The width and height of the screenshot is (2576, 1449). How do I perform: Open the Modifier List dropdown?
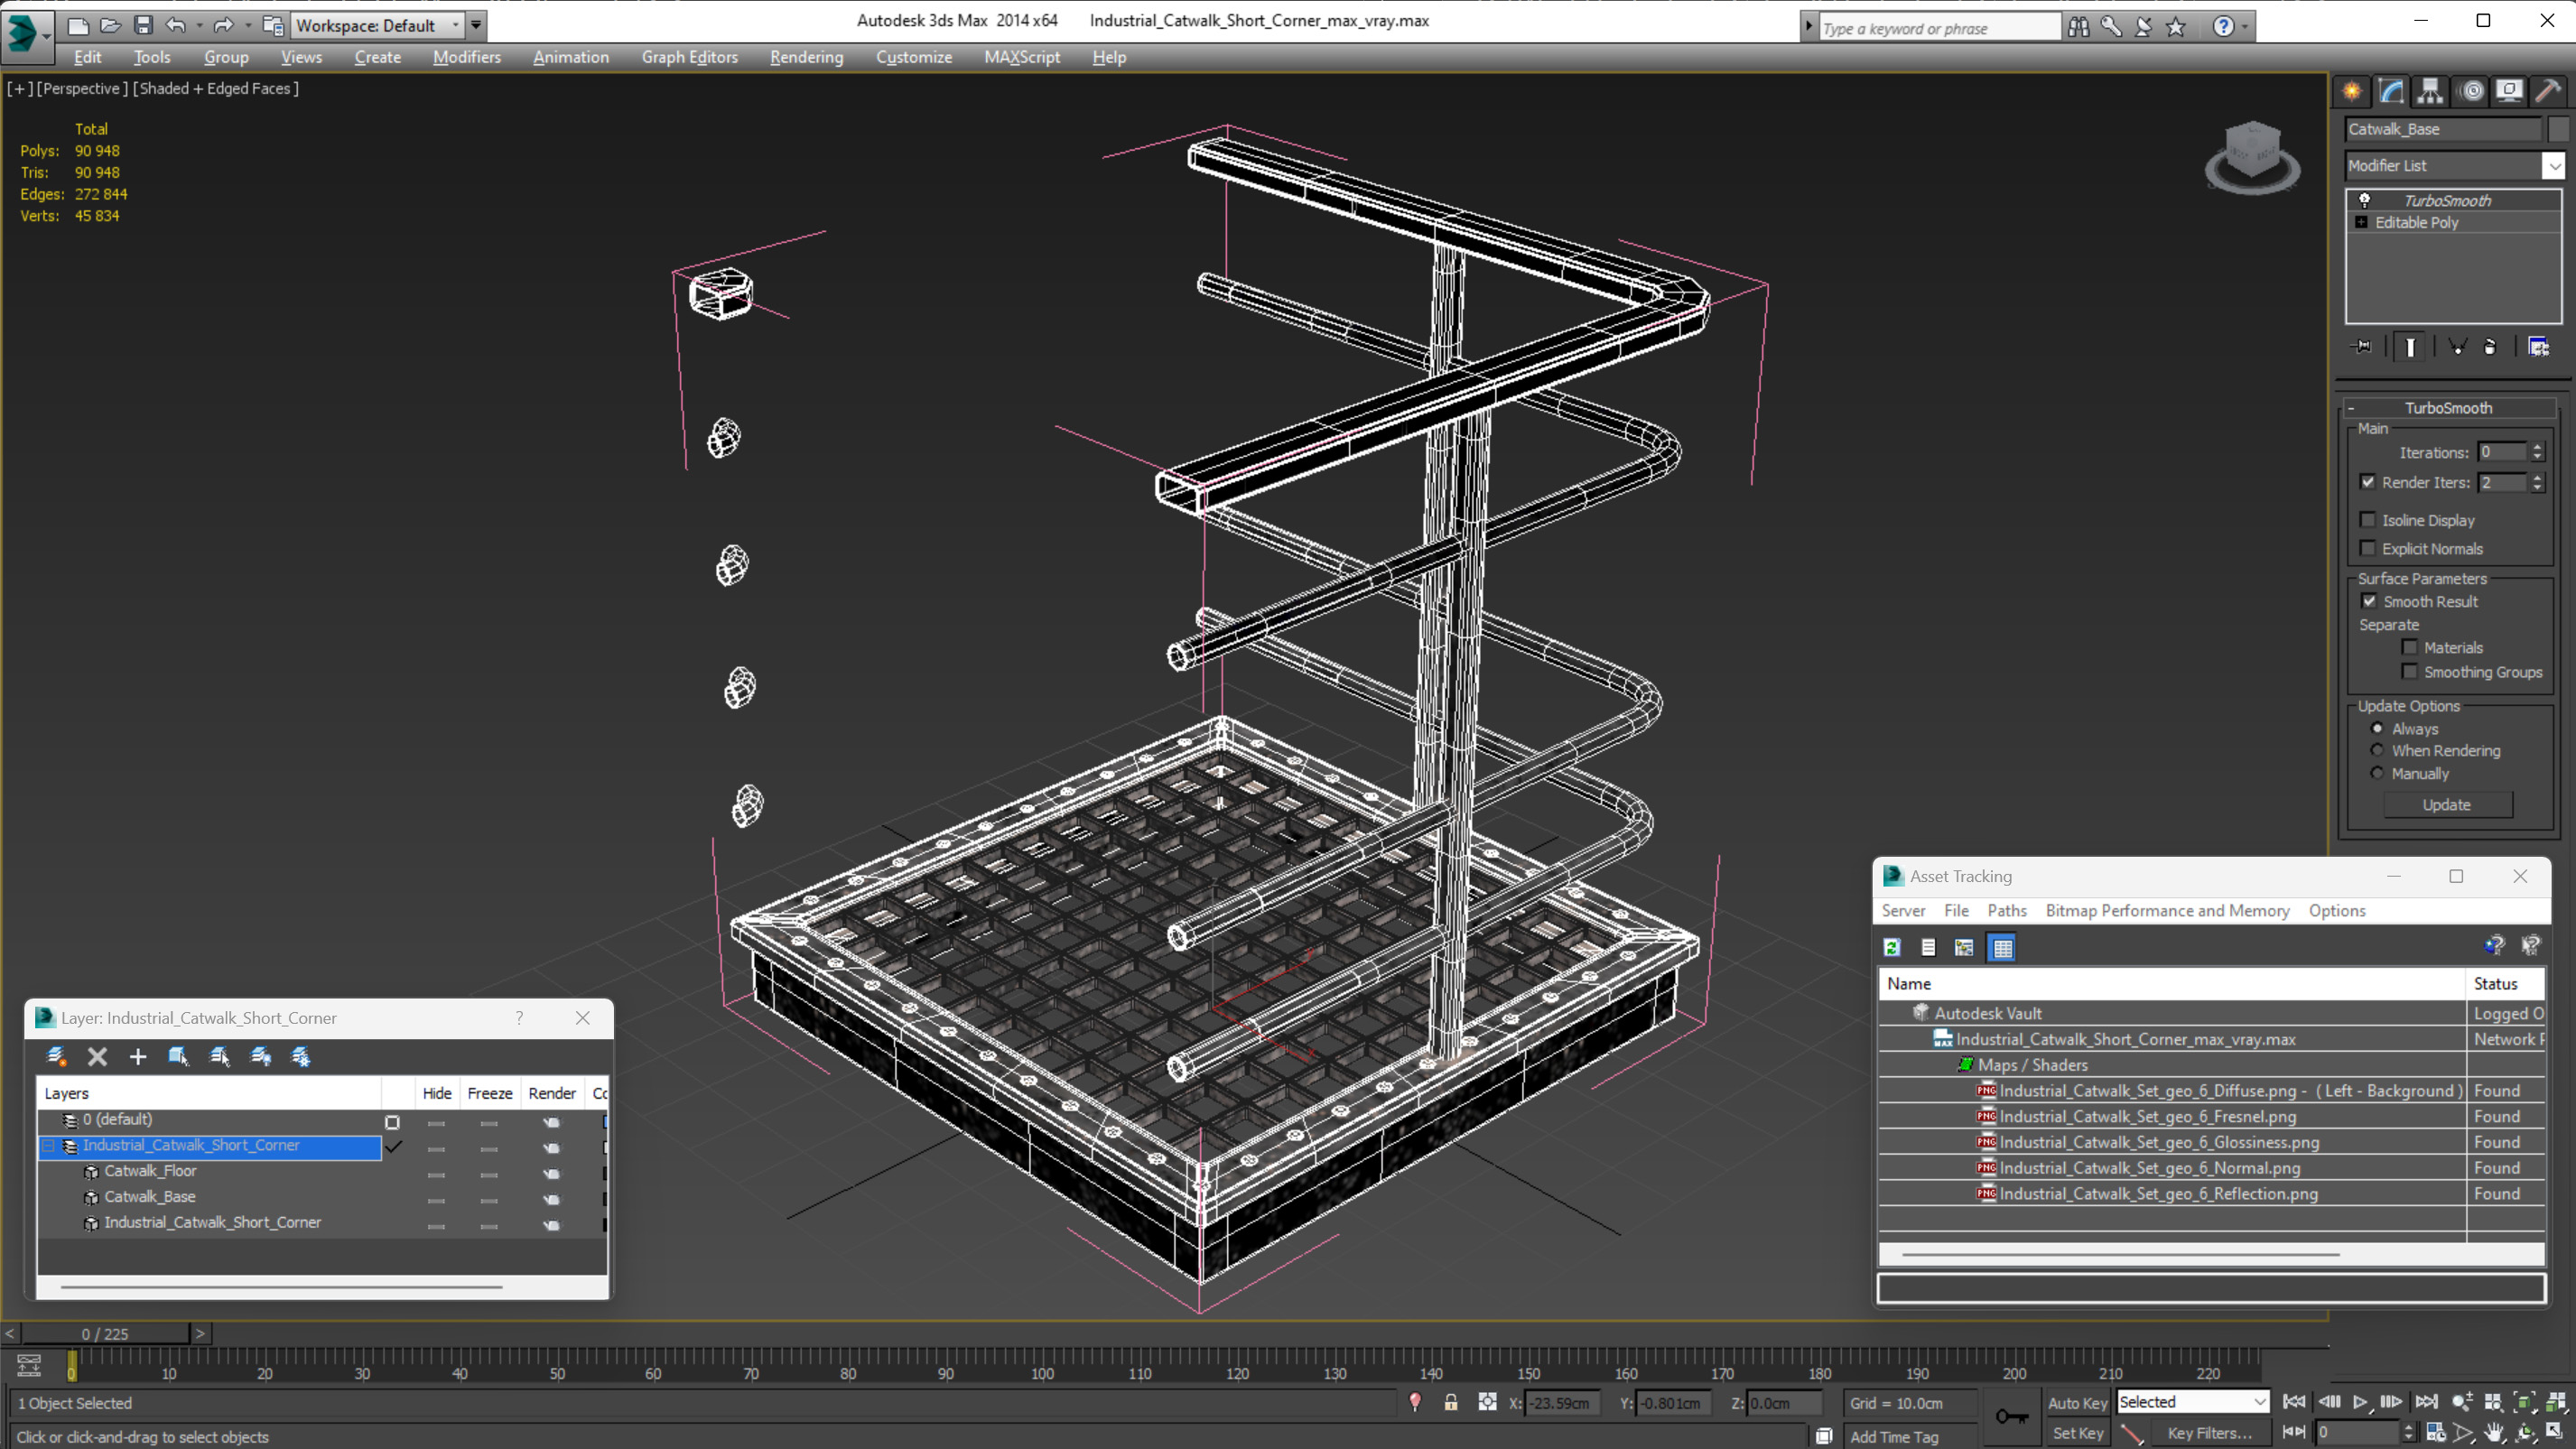pos(2554,165)
